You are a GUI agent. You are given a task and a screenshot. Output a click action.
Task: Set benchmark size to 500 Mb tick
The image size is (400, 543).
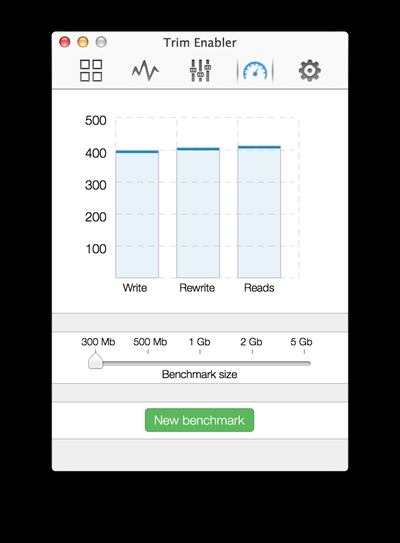148,352
